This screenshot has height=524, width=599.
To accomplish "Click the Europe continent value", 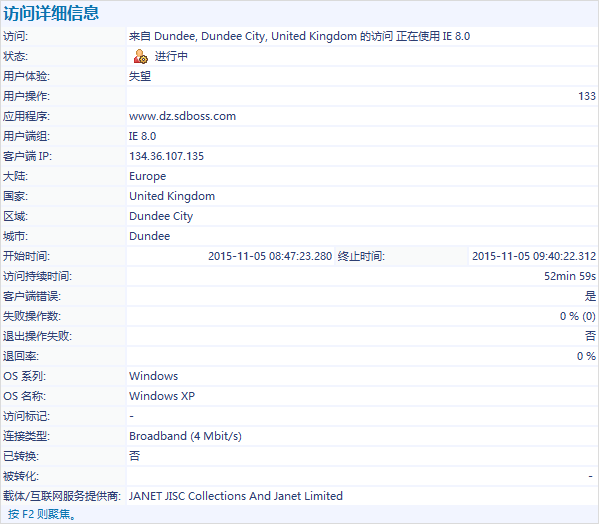I will click(147, 176).
